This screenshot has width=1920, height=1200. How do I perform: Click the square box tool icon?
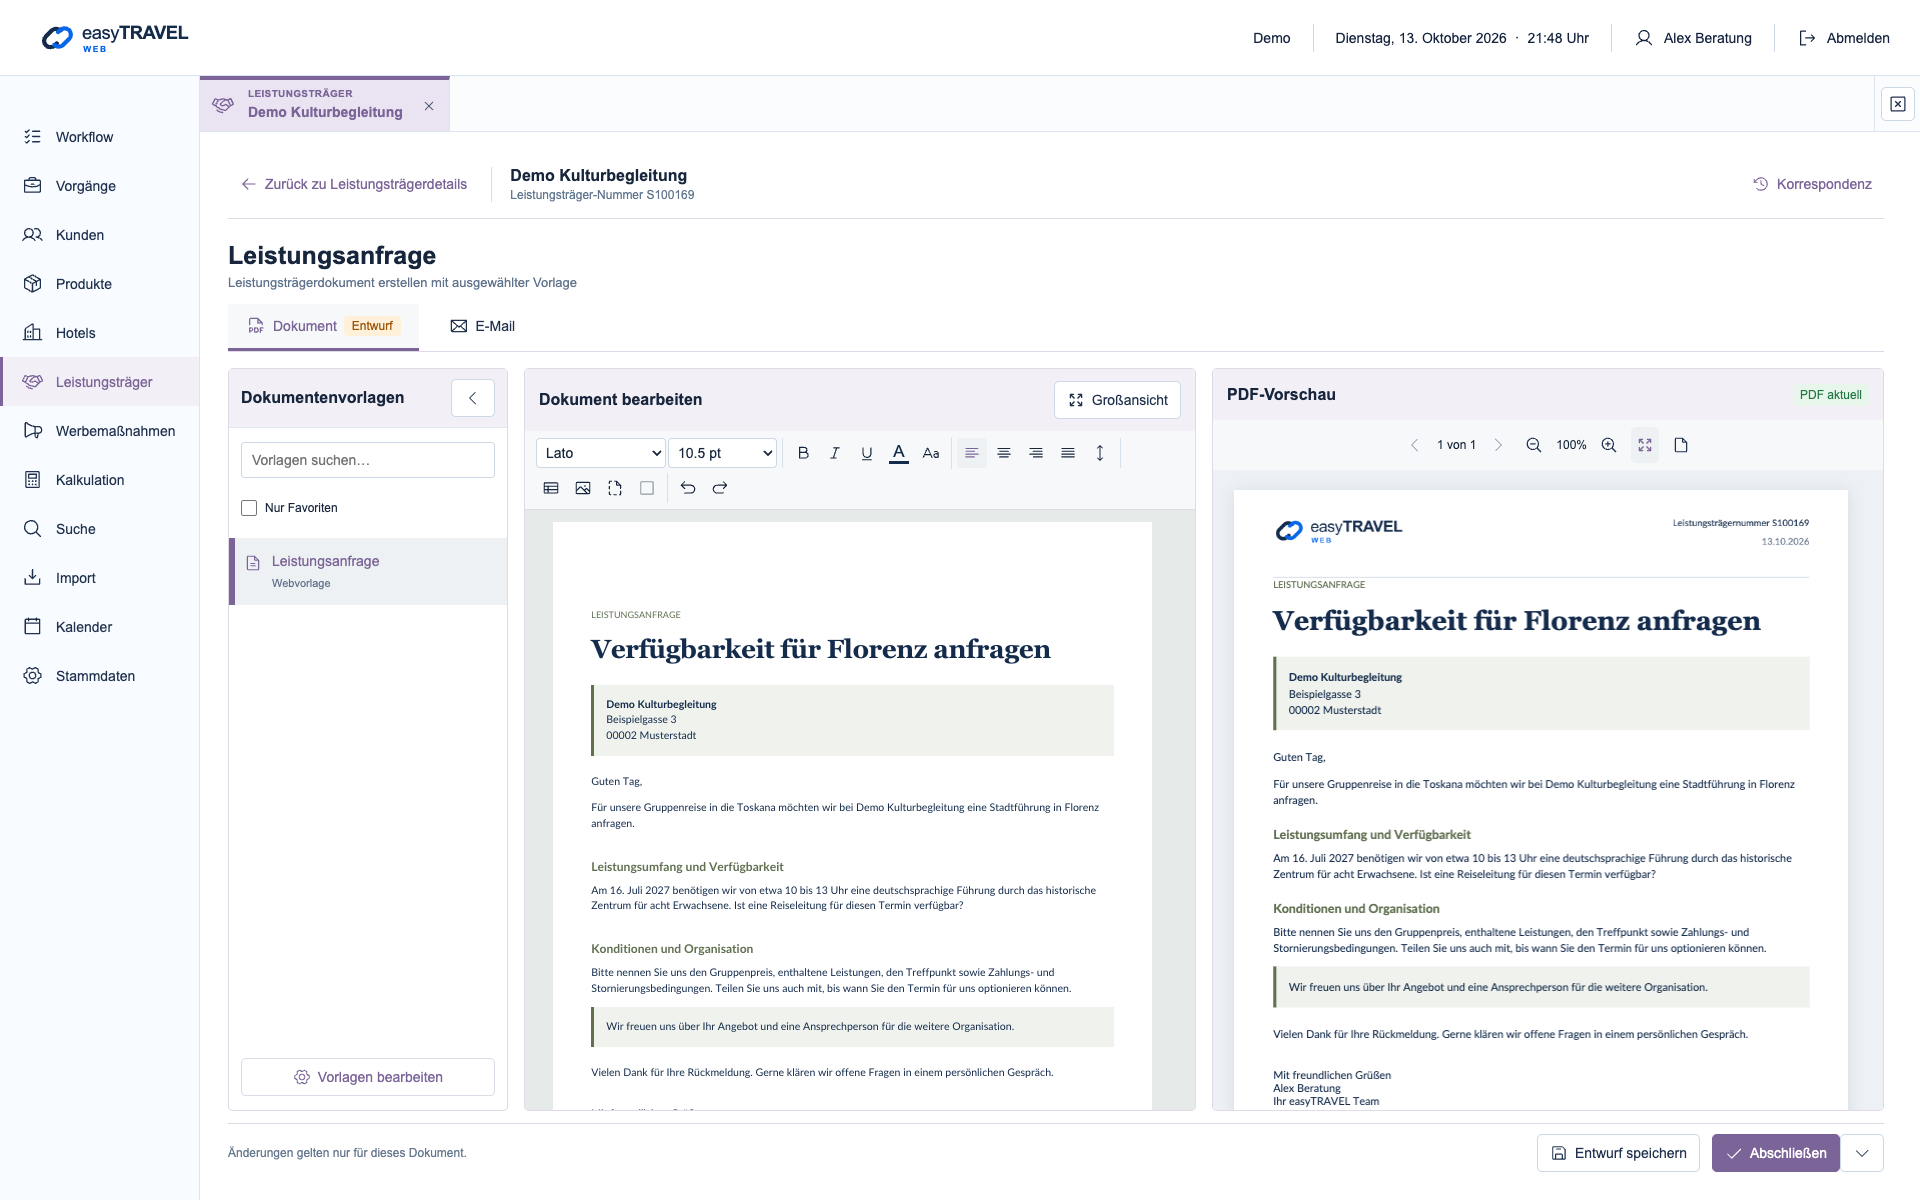click(647, 488)
